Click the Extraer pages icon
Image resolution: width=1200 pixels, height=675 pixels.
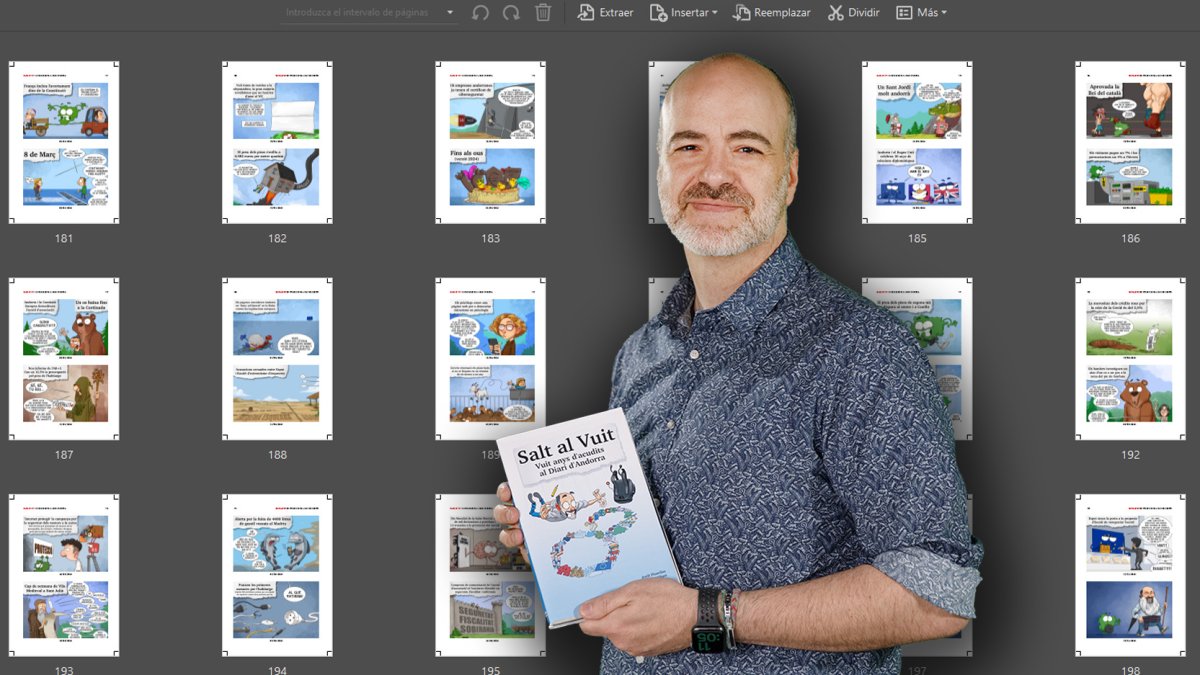point(586,13)
